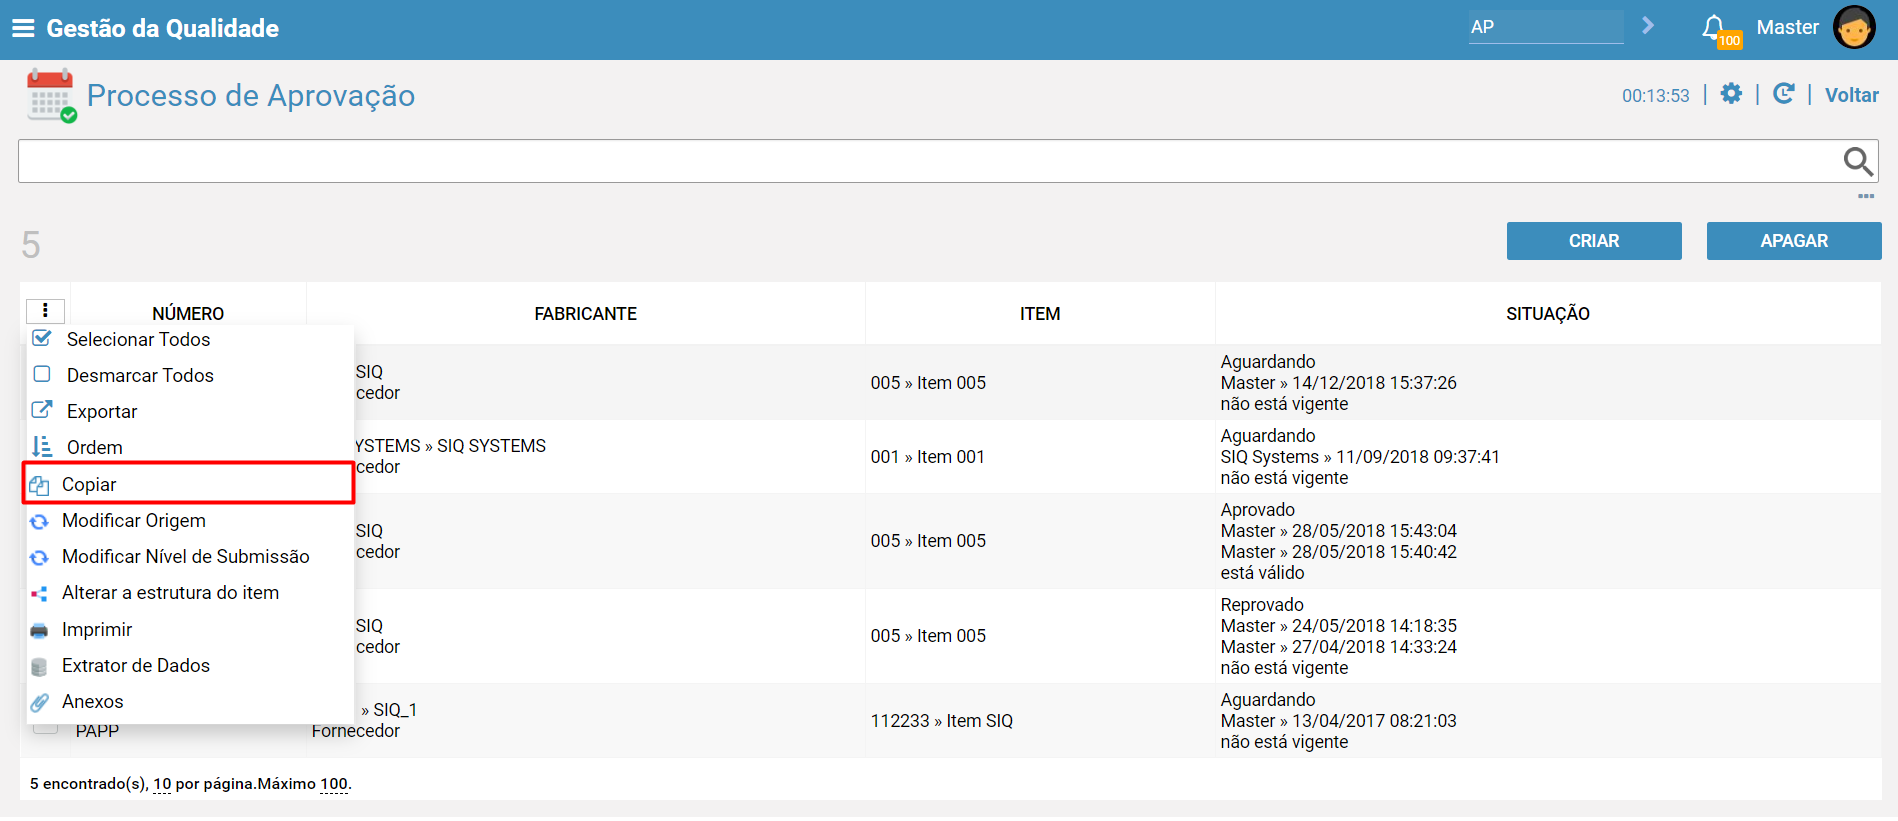Screen dimensions: 1898x821
Task: Open Anexos menu option
Action: tap(93, 701)
